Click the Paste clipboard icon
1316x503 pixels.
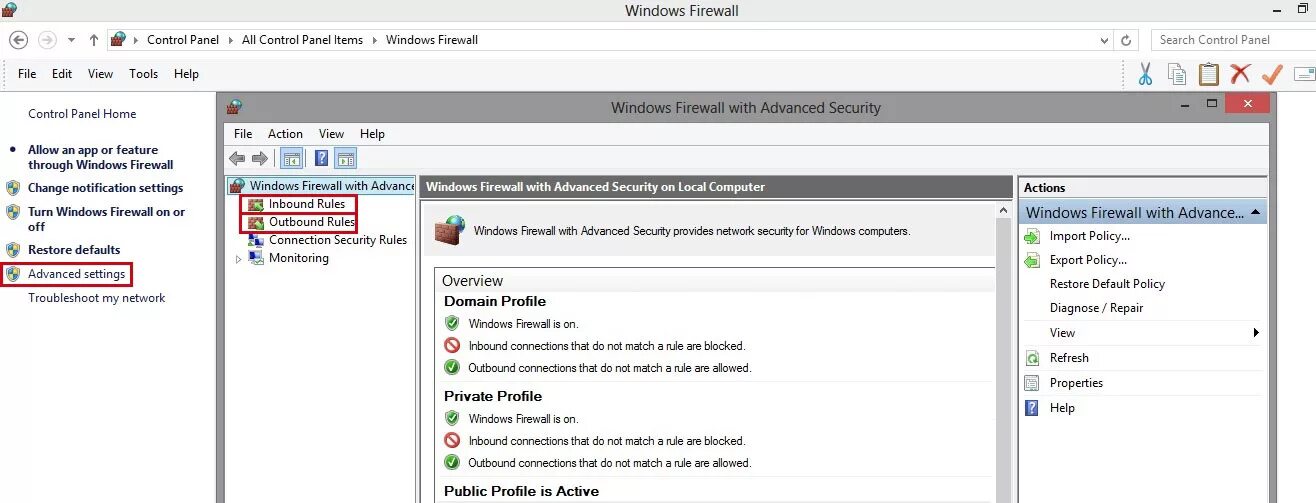pos(1209,74)
